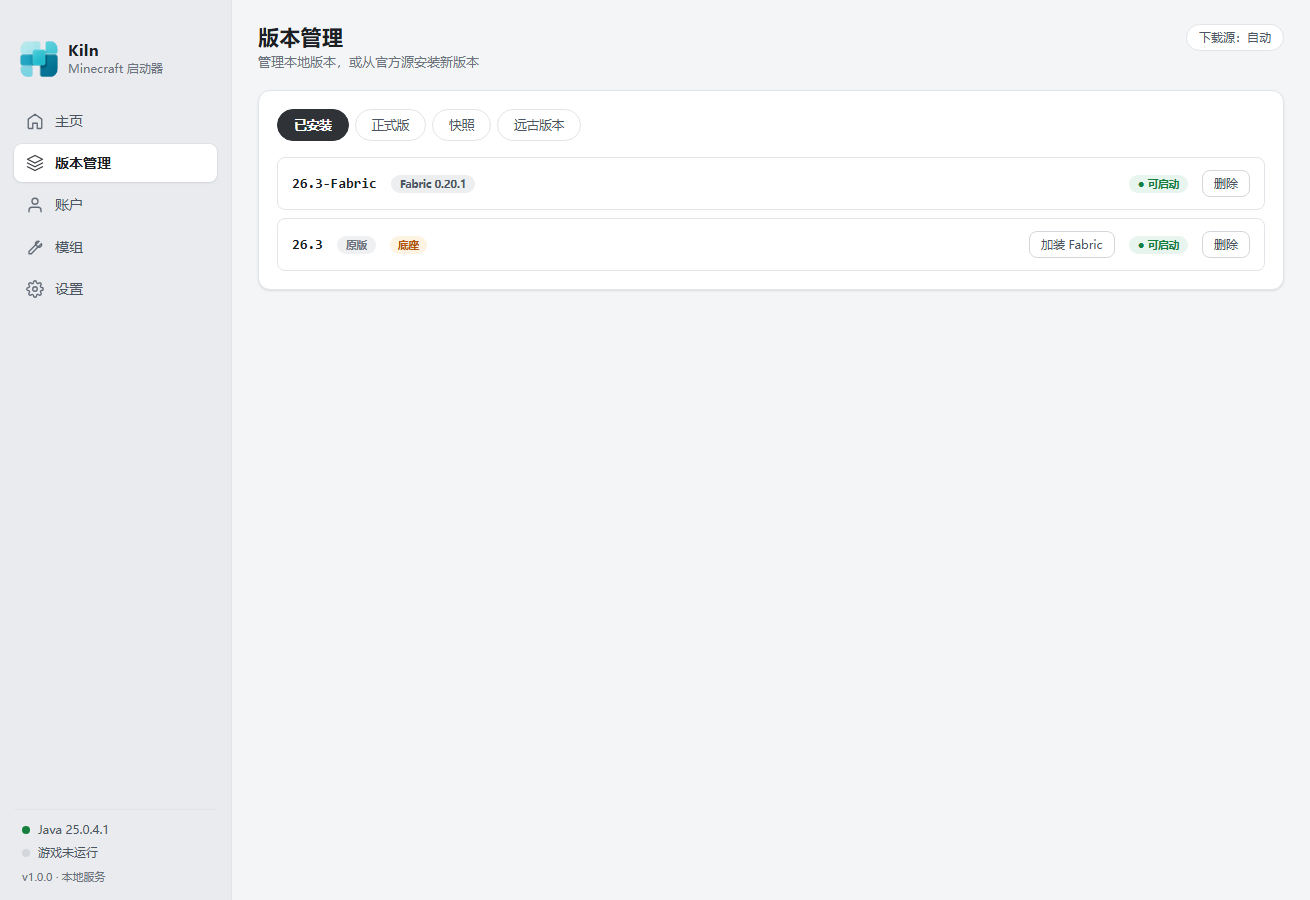The width and height of the screenshot is (1310, 900).
Task: Click the 26.3 version name
Action: coord(307,245)
